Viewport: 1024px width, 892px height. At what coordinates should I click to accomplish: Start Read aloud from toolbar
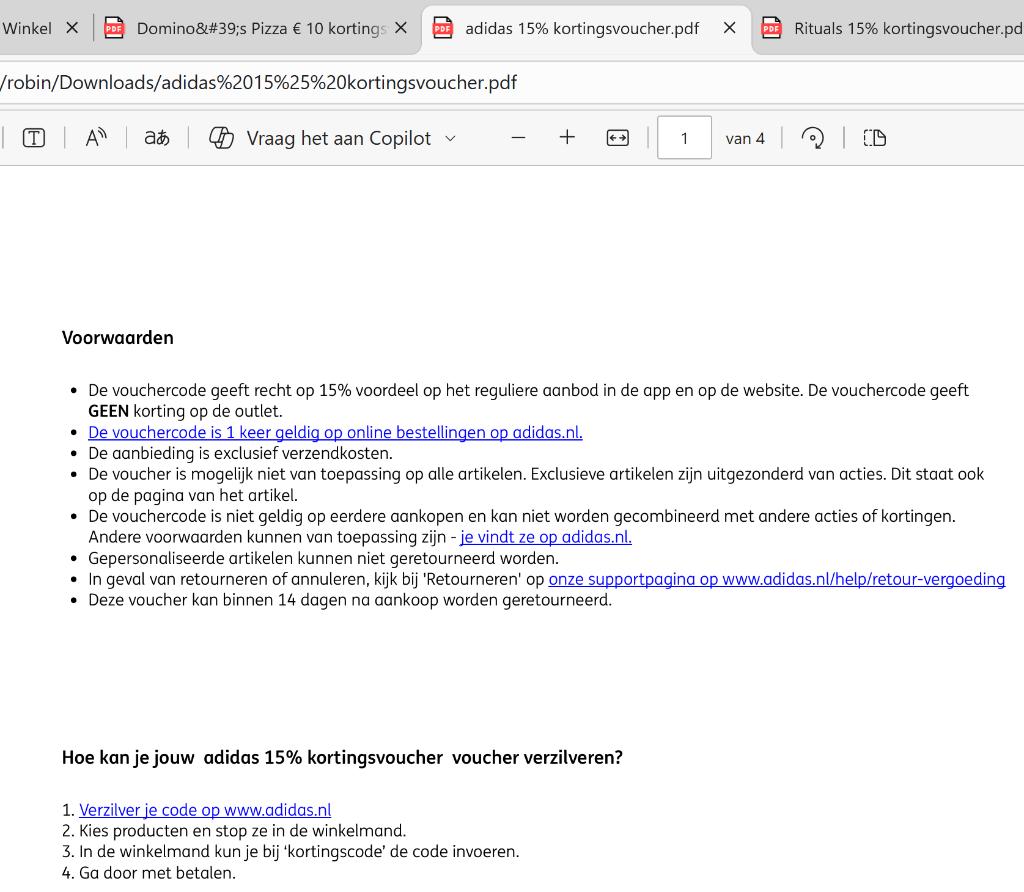click(96, 138)
